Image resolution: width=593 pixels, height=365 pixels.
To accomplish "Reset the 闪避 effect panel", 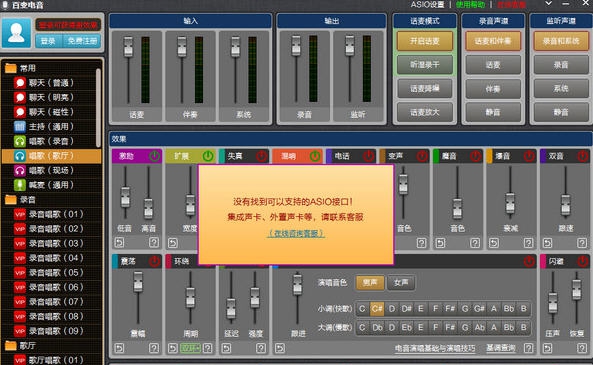I will click(548, 348).
